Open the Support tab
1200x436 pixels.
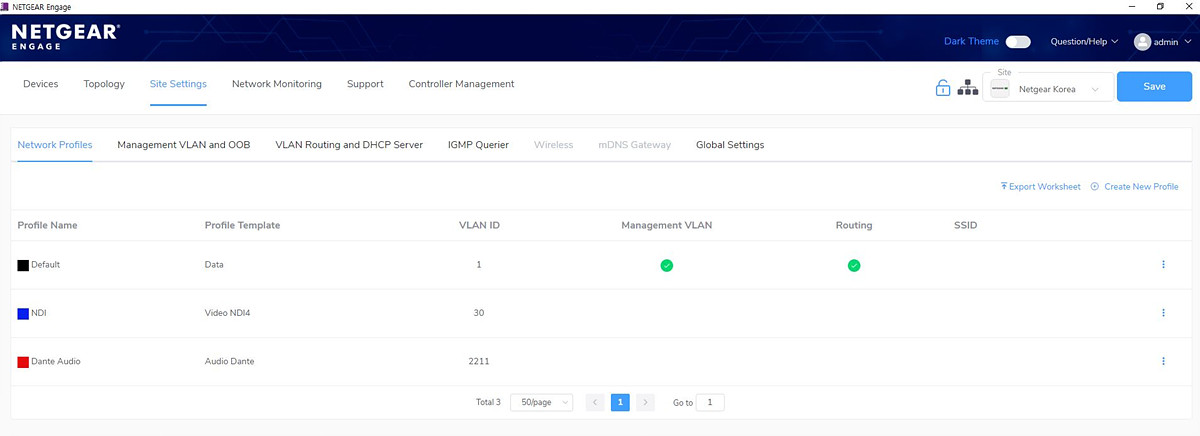pos(365,84)
